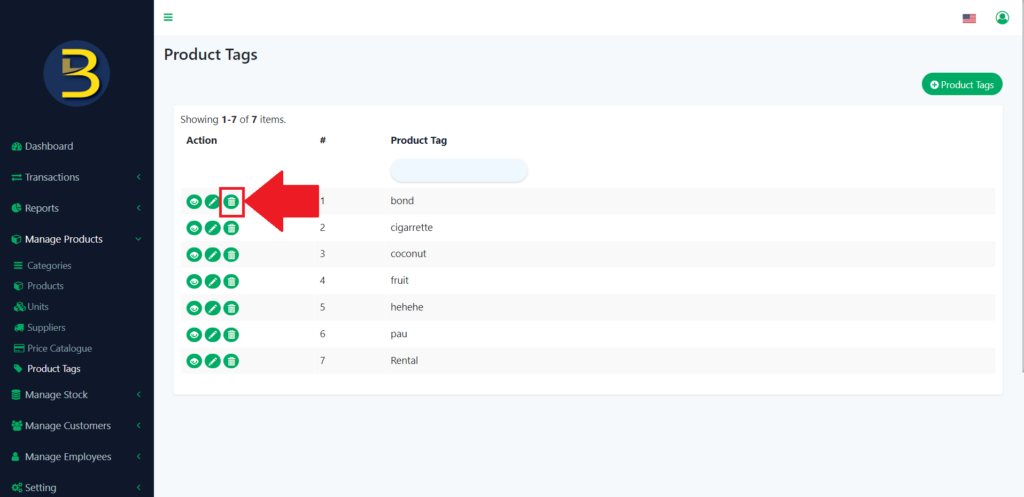Go to Price Catalogue page
The image size is (1024, 497).
[59, 348]
